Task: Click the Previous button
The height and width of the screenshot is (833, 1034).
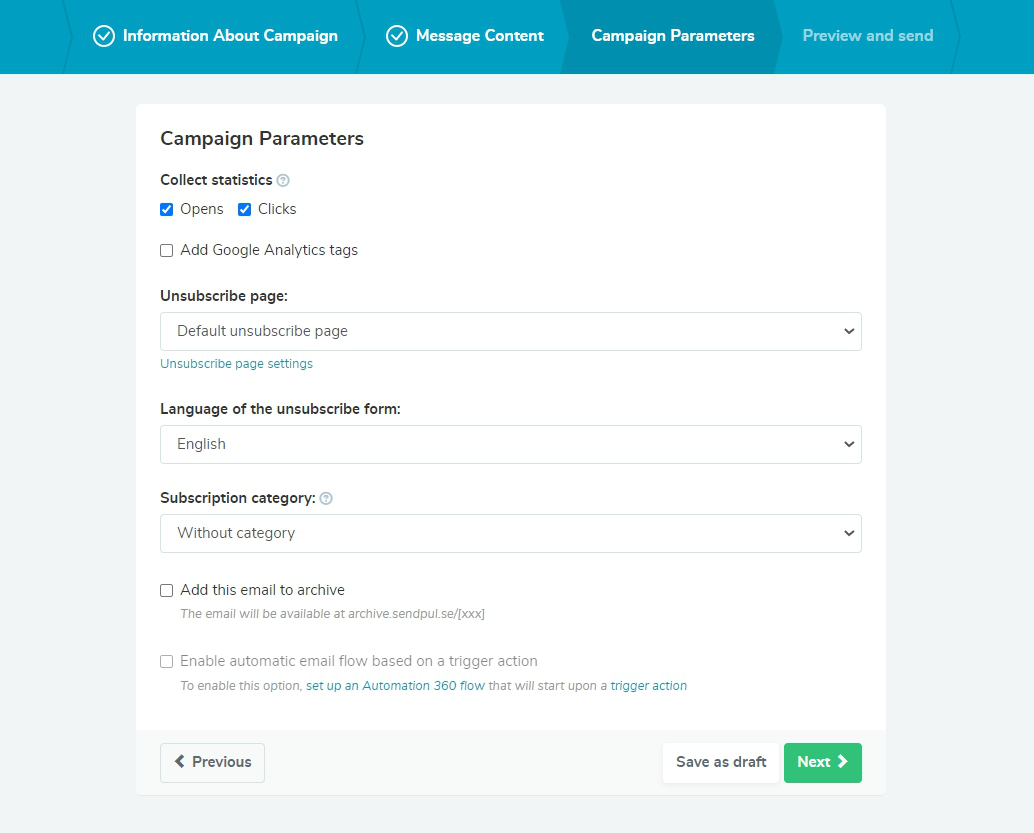Action: click(212, 762)
